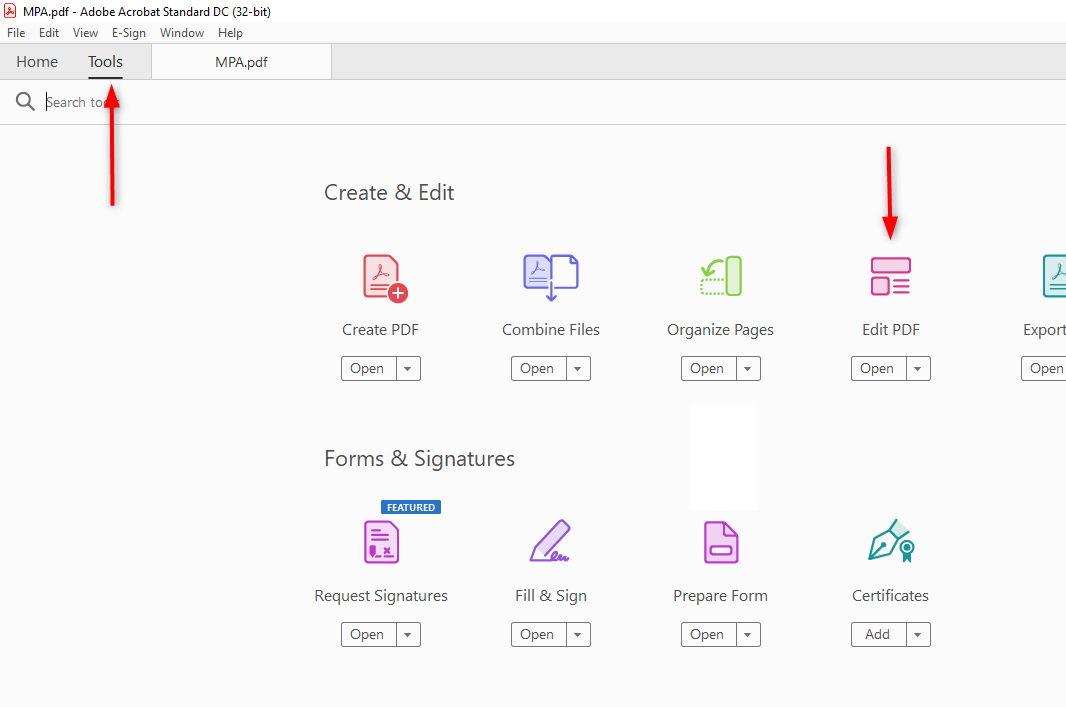Switch to the MPA.pdf document tab
The width and height of the screenshot is (1066, 707).
pos(241,62)
